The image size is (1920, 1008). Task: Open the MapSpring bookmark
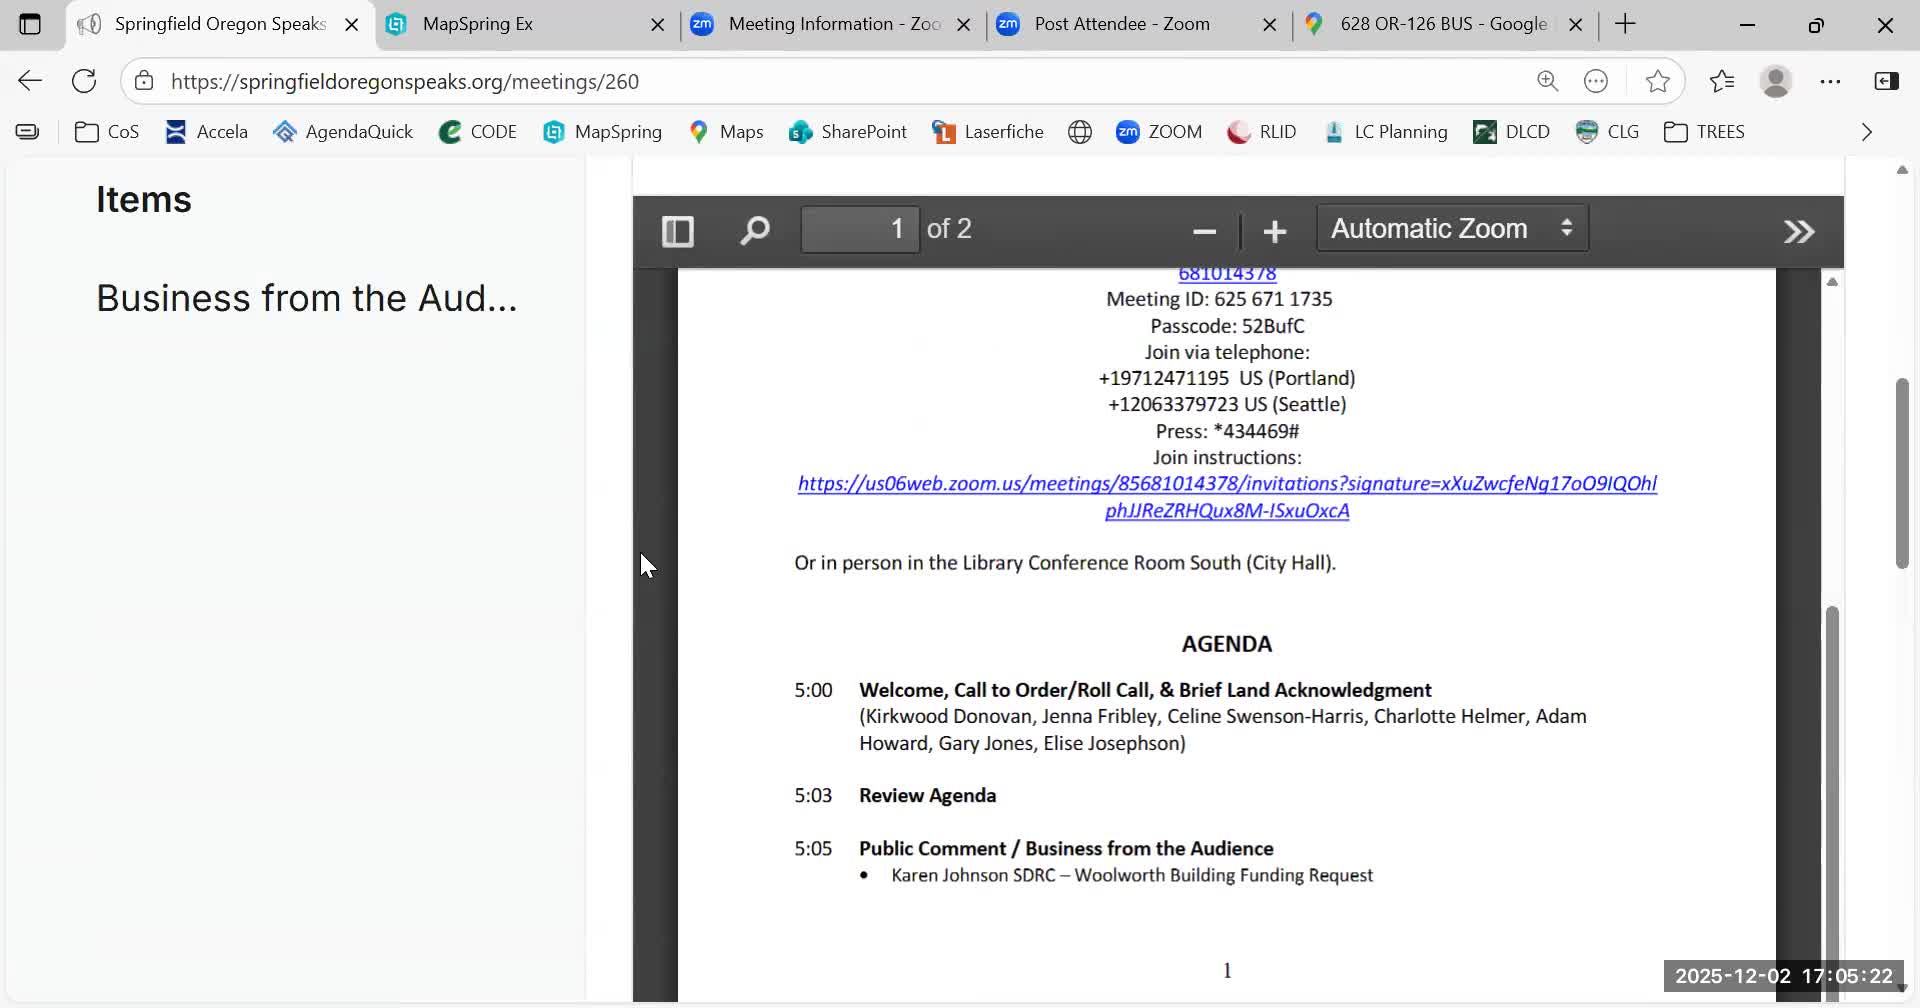[x=603, y=132]
